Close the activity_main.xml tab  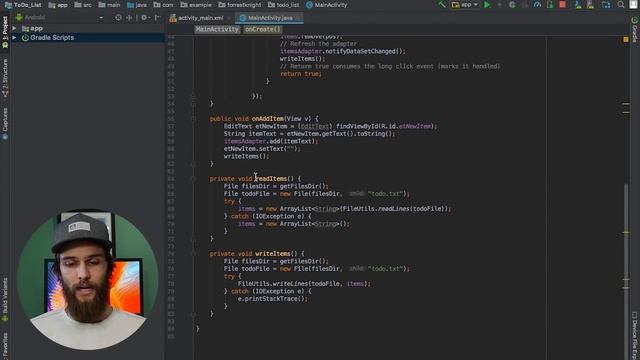coord(229,18)
